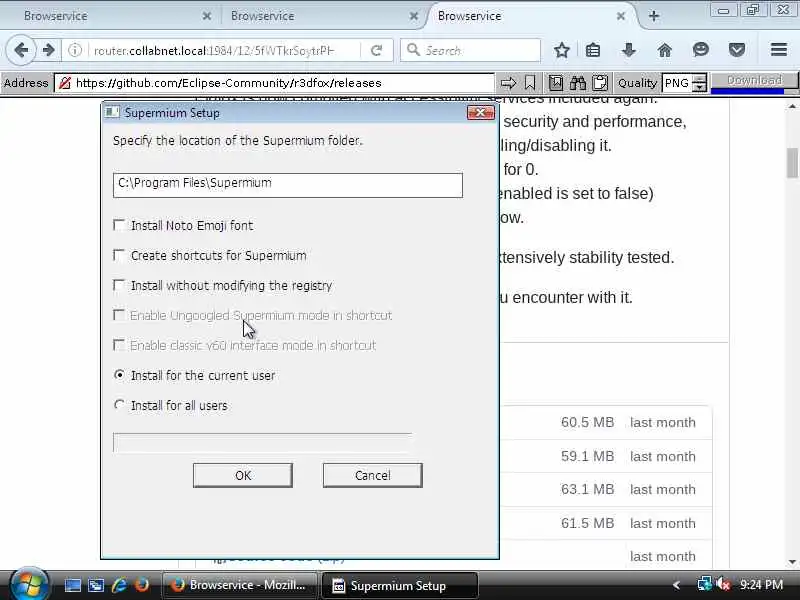The width and height of the screenshot is (800, 600).
Task: Open site info icon in URL bar
Action: (75, 50)
